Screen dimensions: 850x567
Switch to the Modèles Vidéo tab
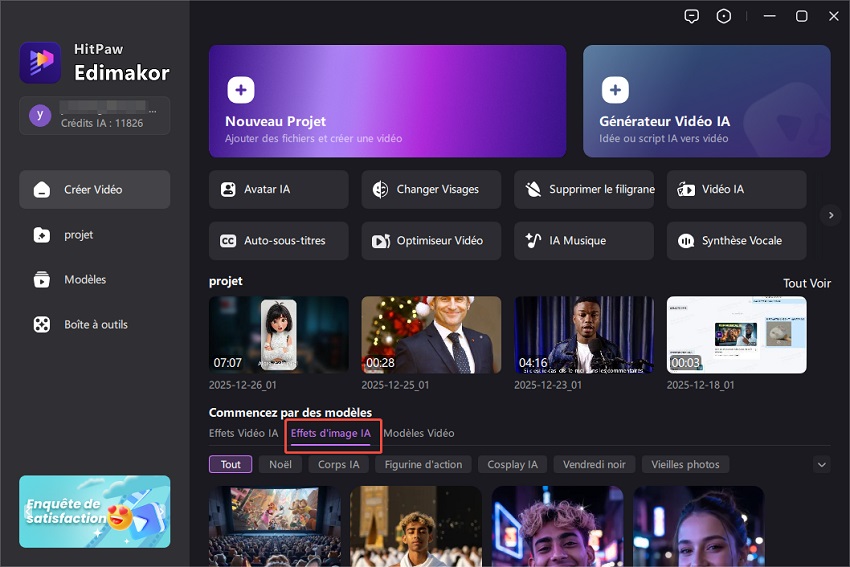419,433
